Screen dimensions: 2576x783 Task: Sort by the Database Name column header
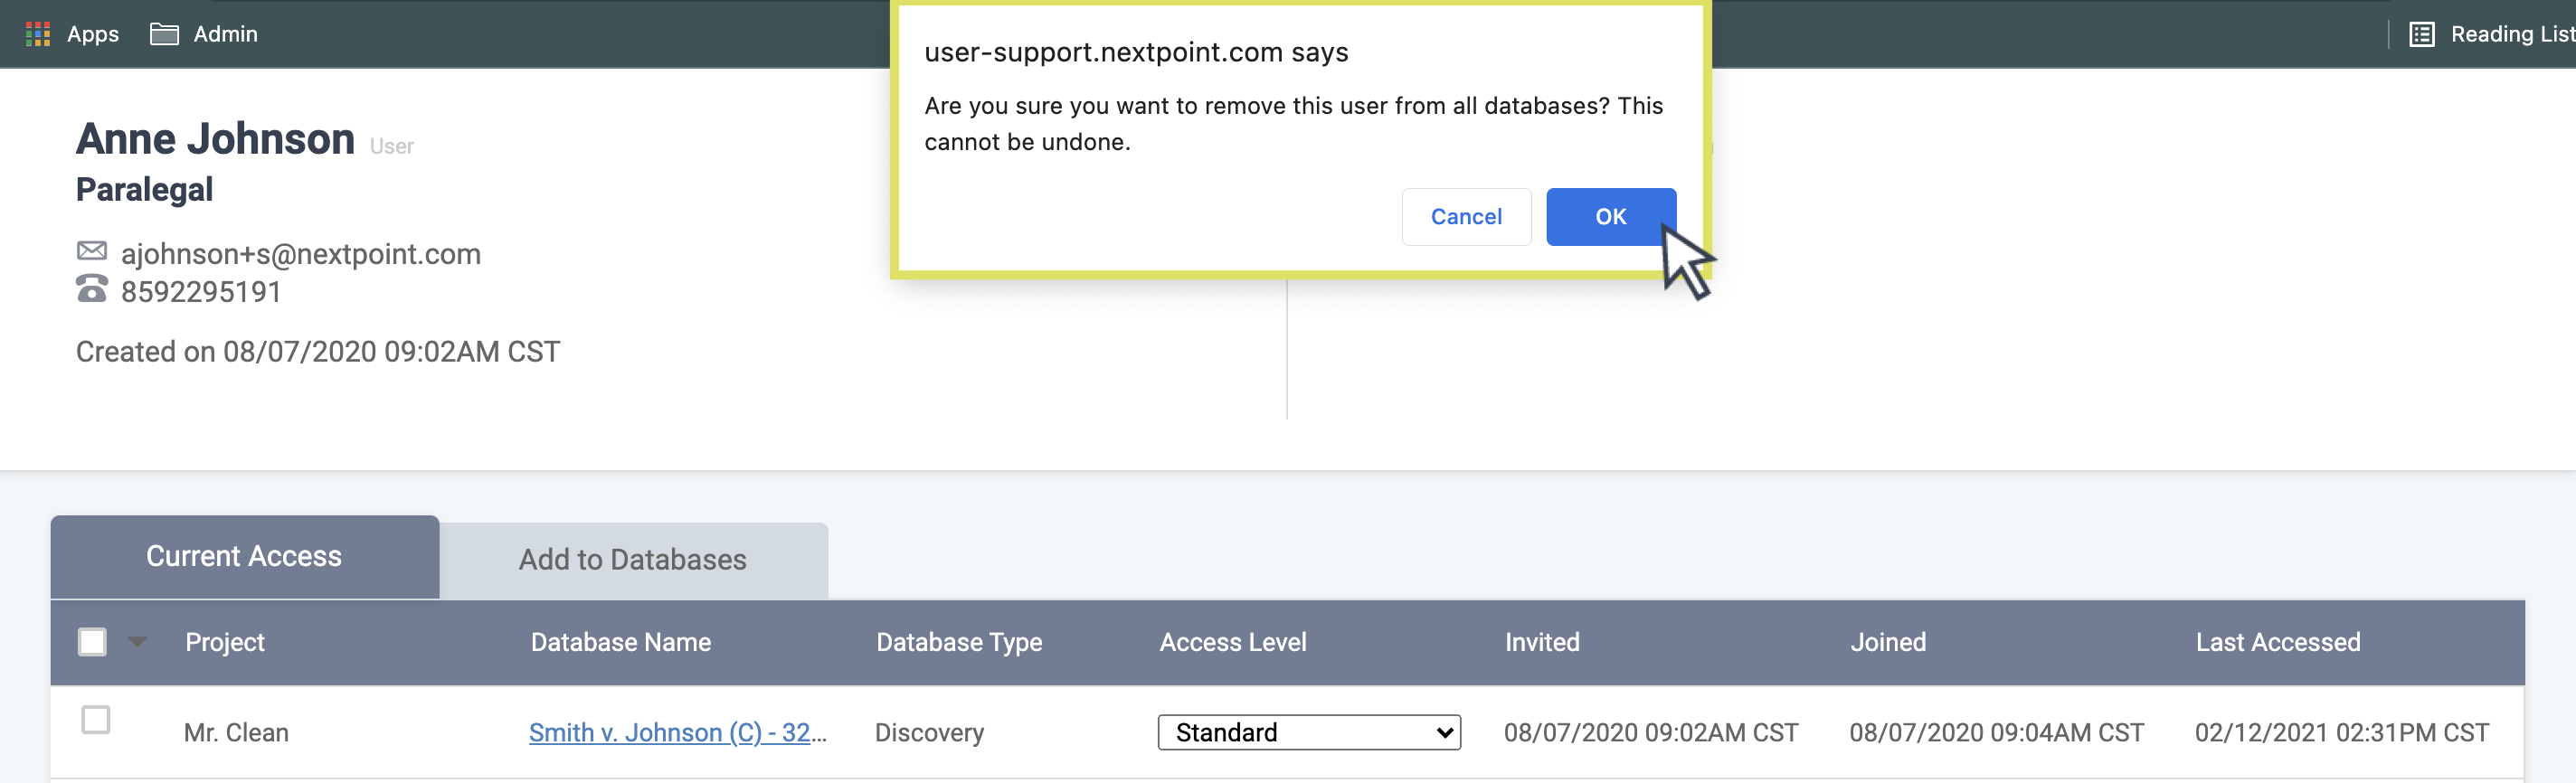(621, 642)
